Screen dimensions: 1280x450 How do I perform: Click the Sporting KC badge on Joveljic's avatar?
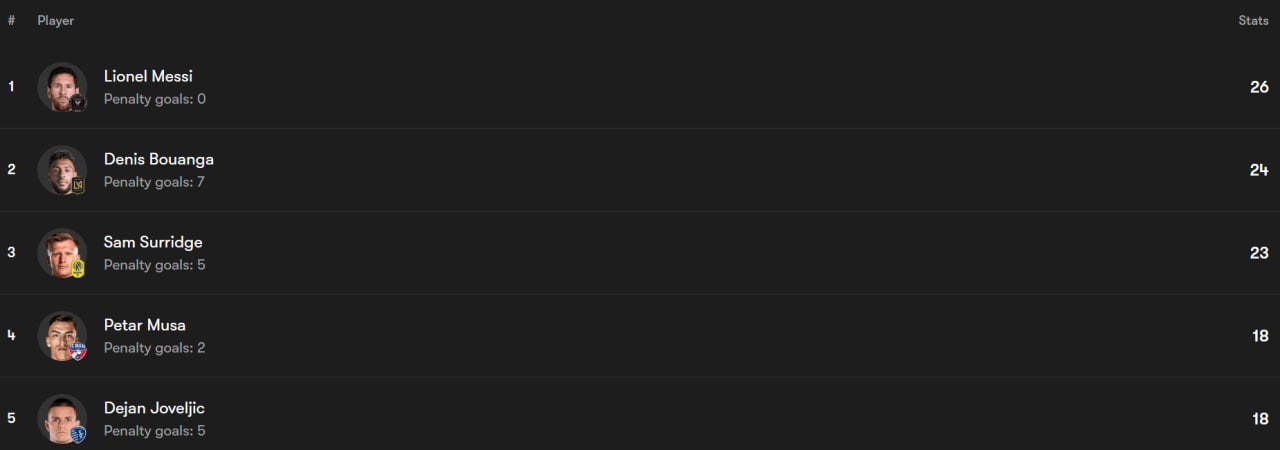coord(78,434)
